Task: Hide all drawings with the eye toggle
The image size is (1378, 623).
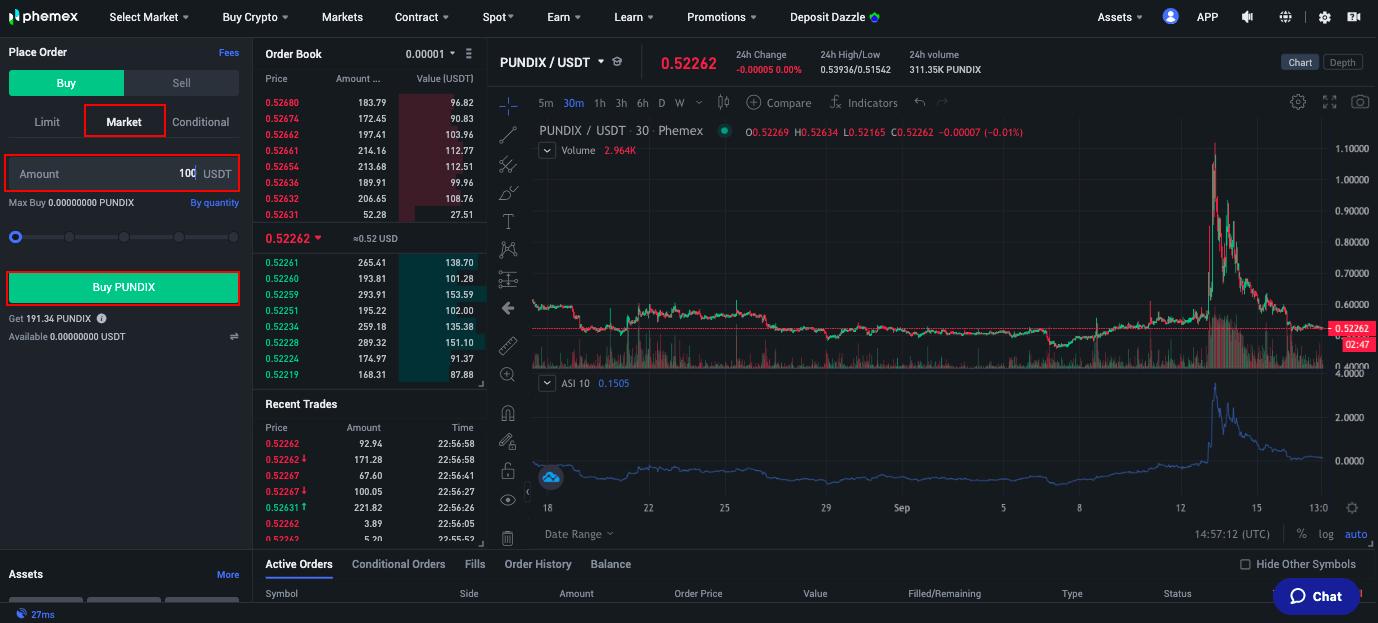Action: (507, 498)
